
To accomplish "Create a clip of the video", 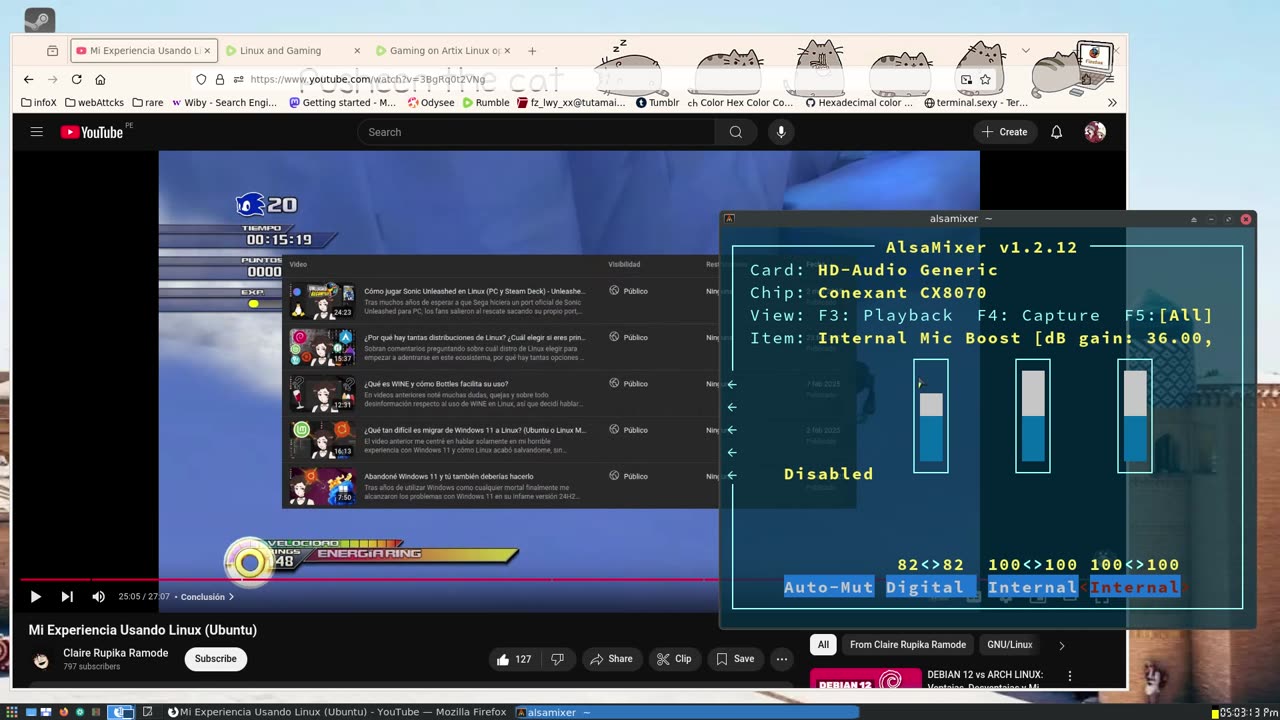I will 674,659.
